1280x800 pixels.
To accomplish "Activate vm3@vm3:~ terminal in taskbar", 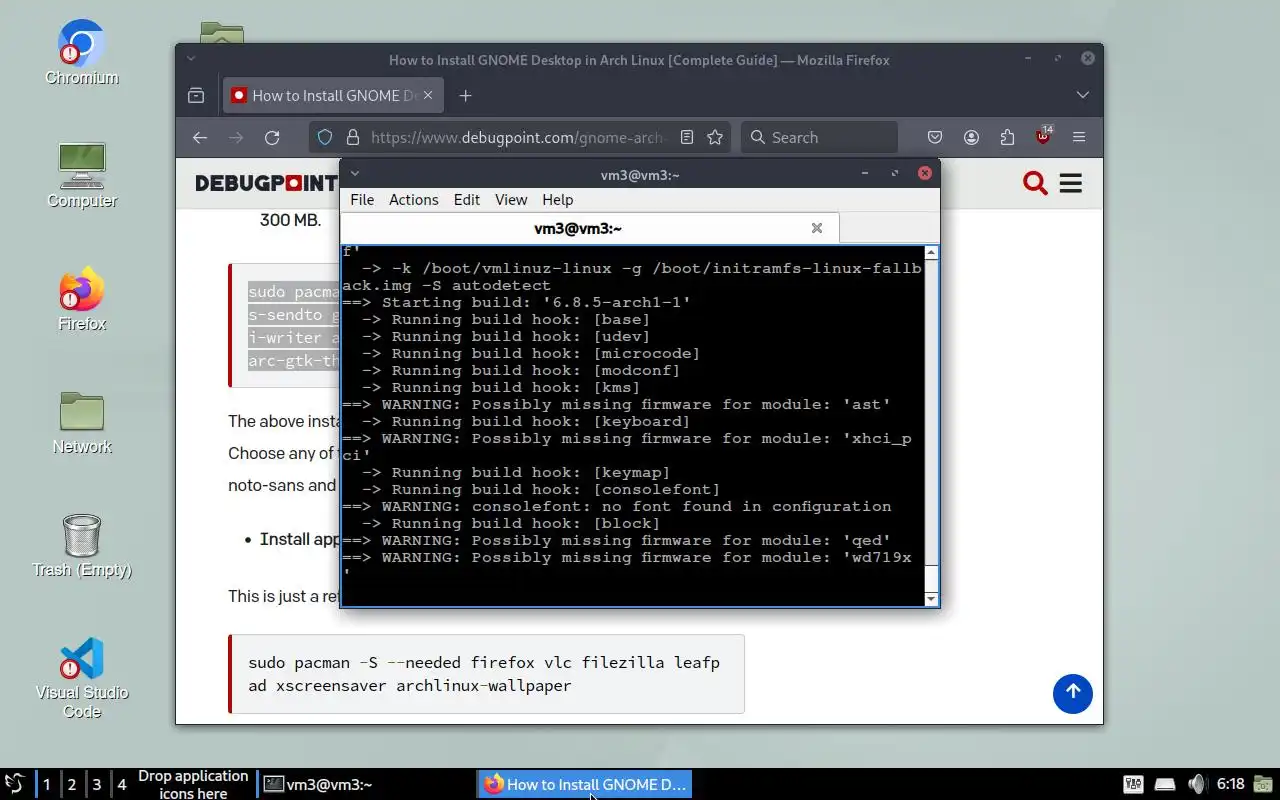I will 365,784.
